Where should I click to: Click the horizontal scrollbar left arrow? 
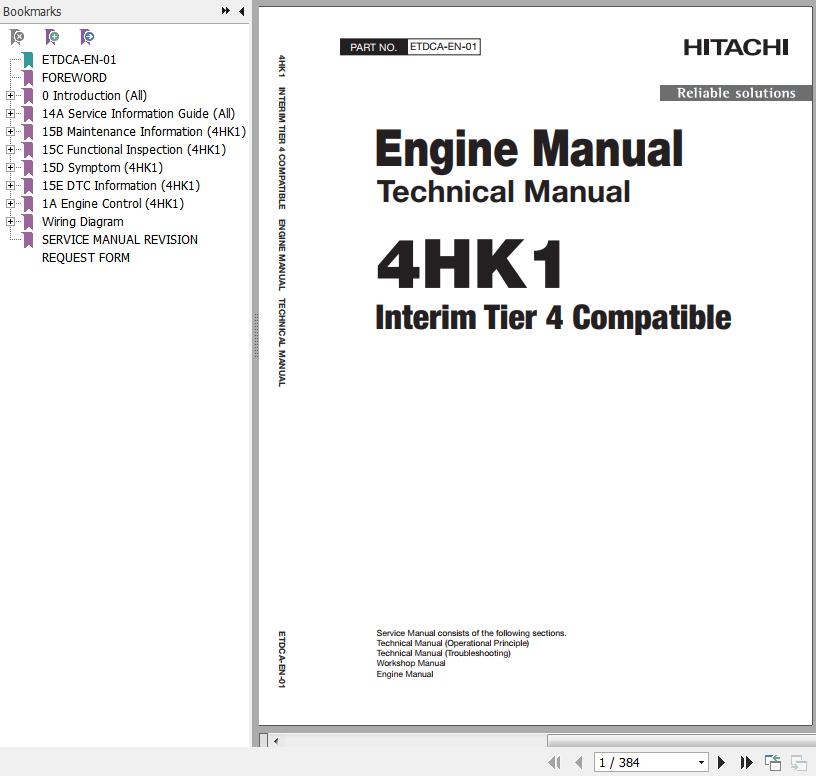click(x=276, y=741)
